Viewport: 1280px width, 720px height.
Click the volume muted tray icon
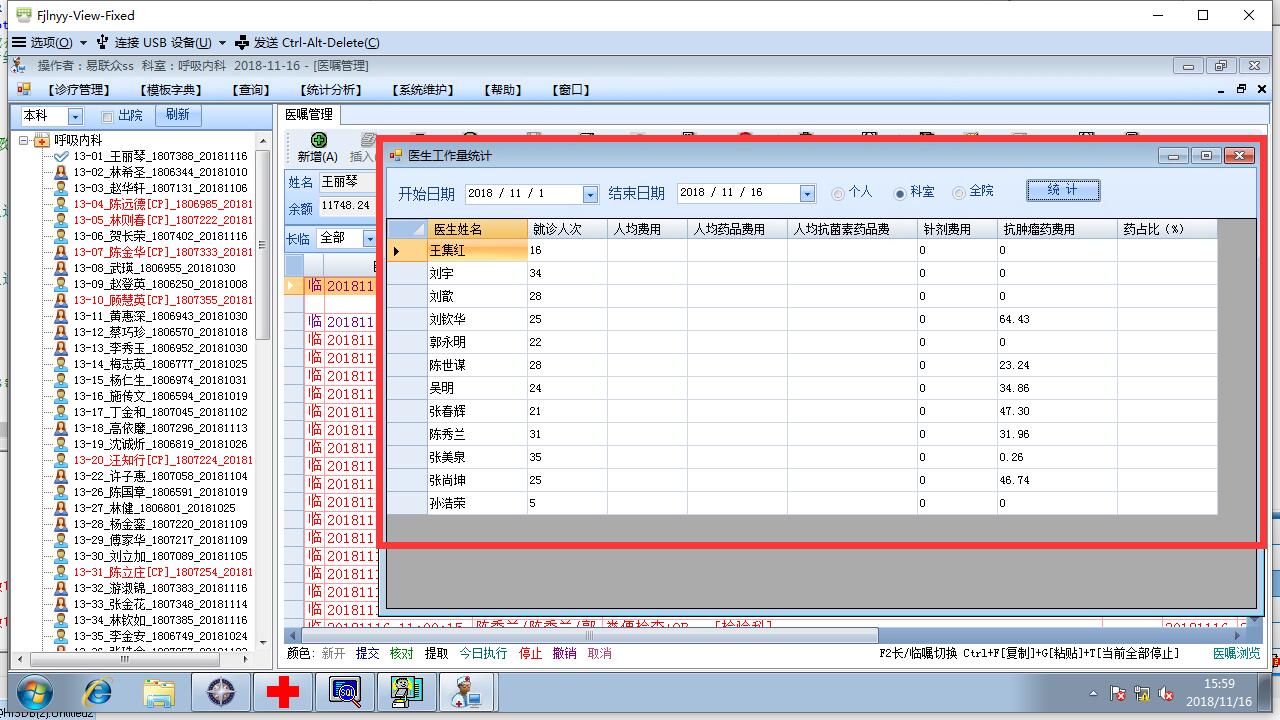pyautogui.click(x=1166, y=693)
